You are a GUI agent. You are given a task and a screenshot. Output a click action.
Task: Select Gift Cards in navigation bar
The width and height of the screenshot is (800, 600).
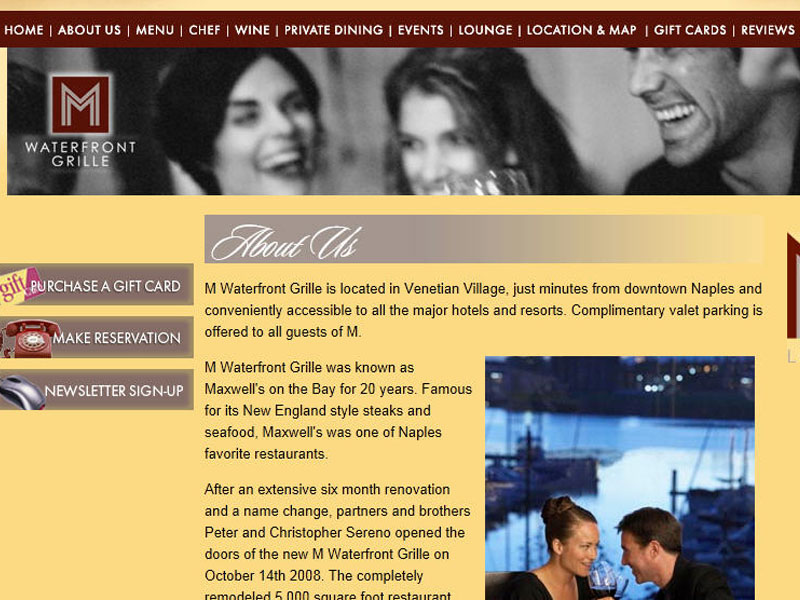[x=690, y=30]
